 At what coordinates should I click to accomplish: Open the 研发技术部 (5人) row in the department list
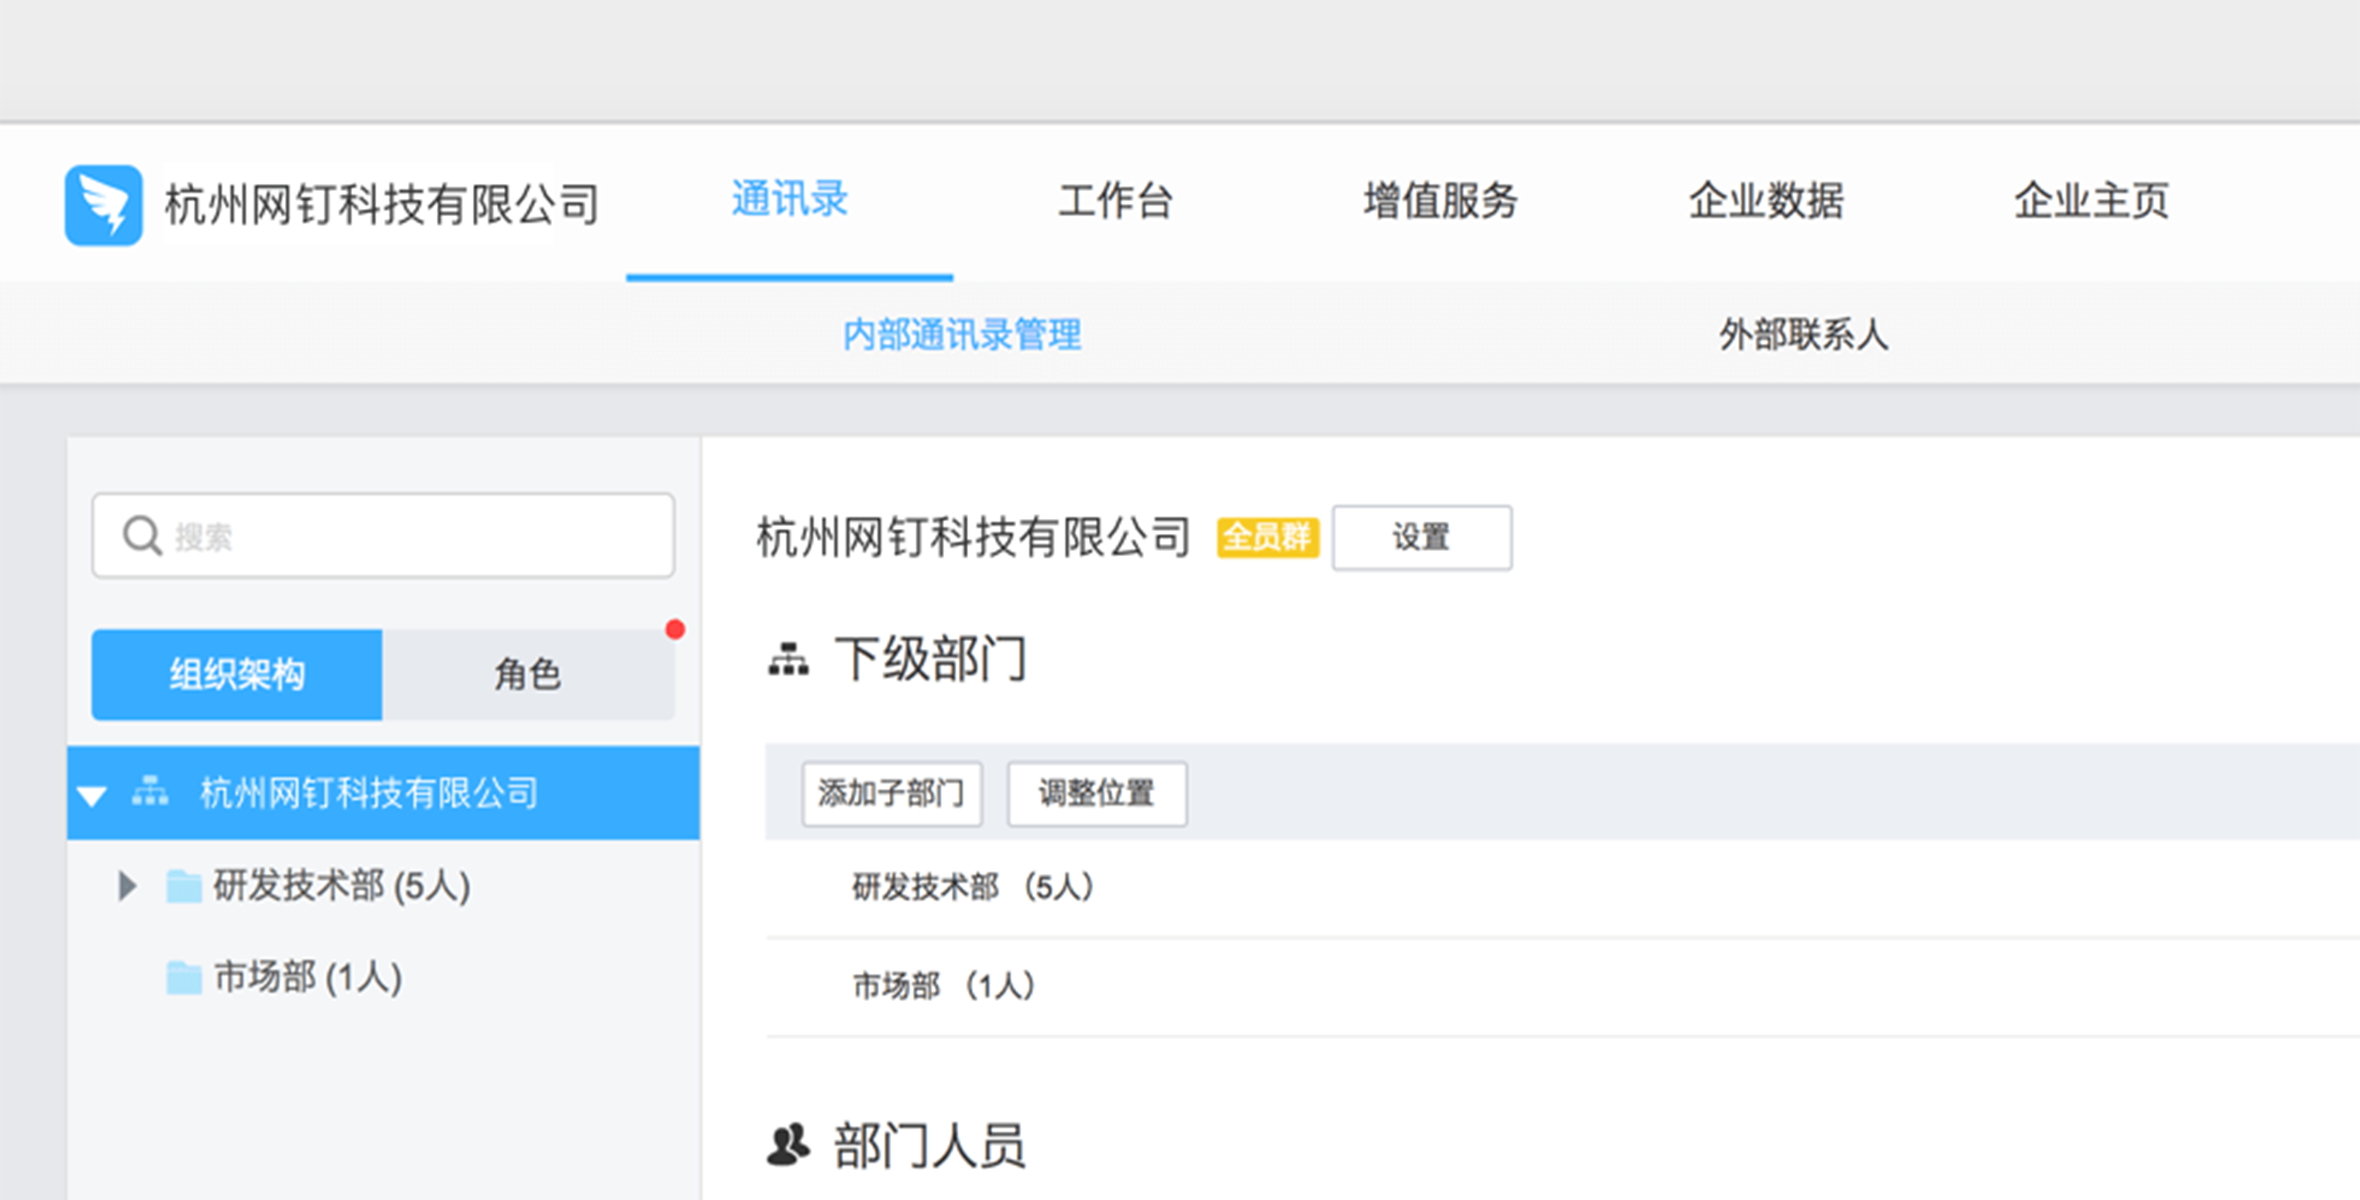[x=1562, y=887]
